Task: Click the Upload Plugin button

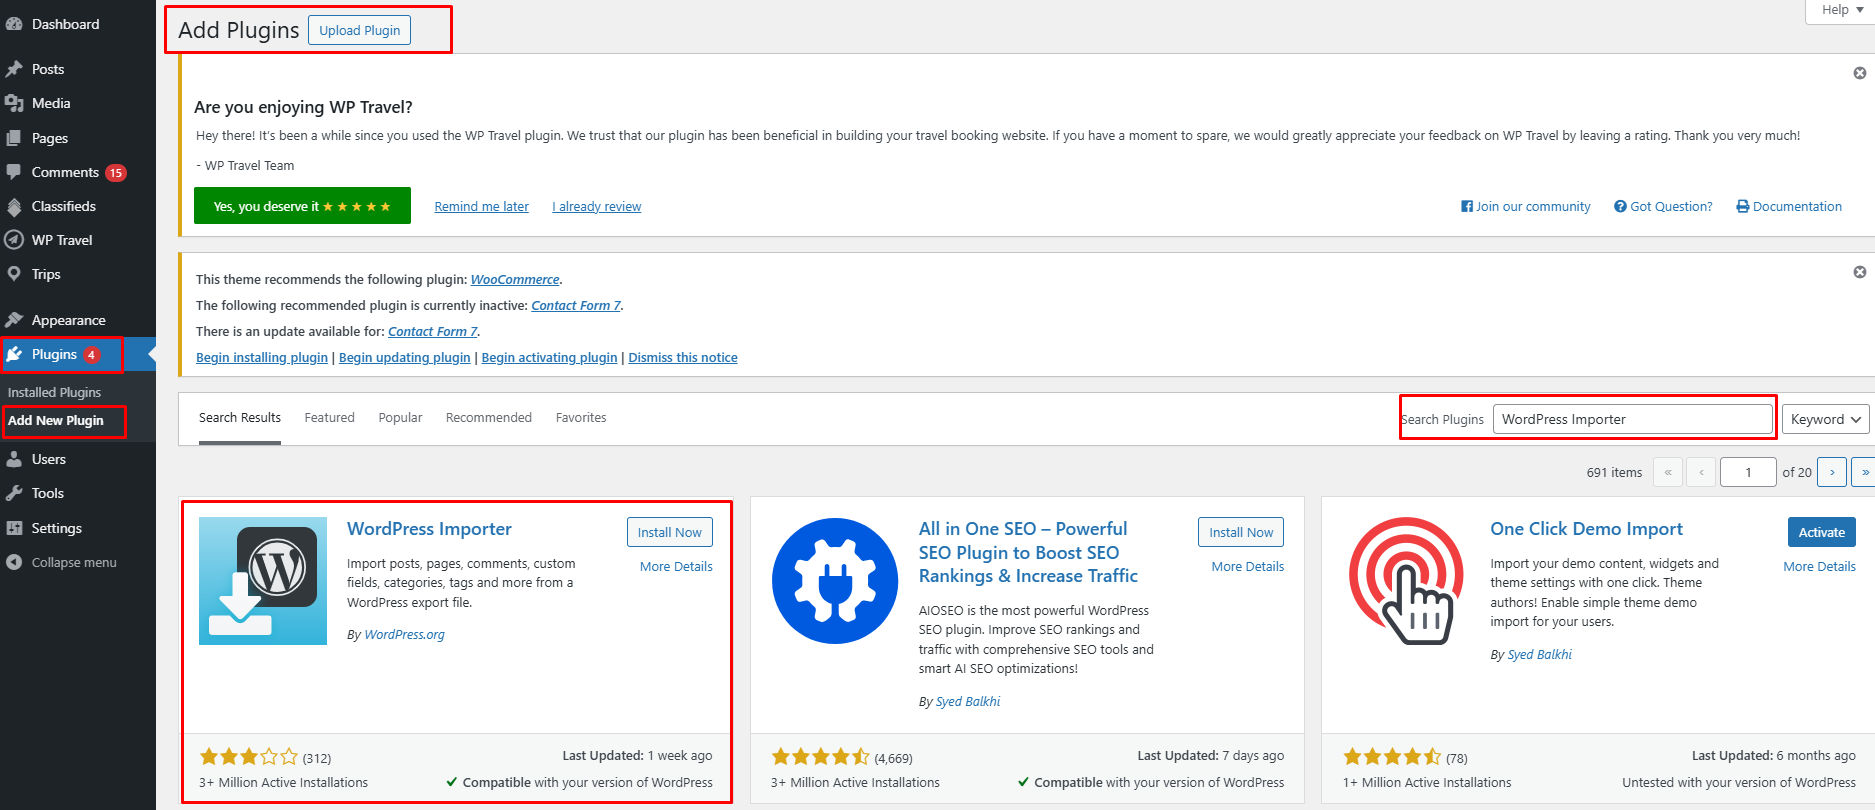Action: pyautogui.click(x=359, y=31)
